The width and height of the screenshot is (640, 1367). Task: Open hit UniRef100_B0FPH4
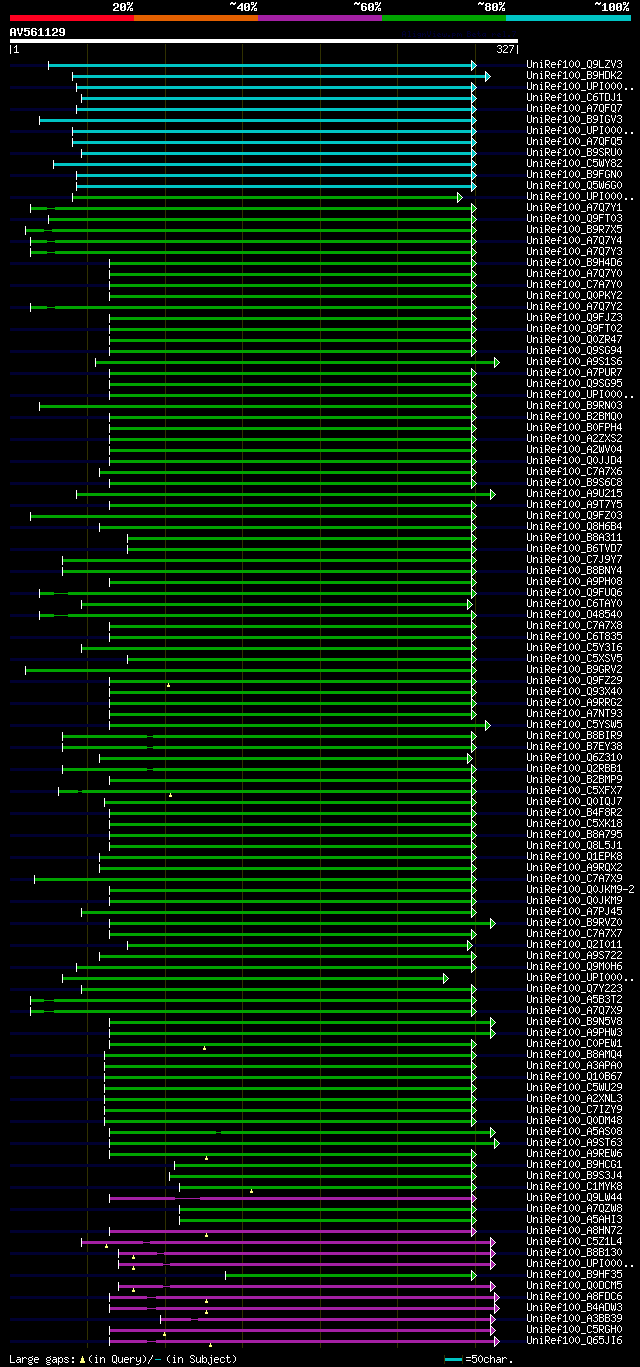[574, 428]
